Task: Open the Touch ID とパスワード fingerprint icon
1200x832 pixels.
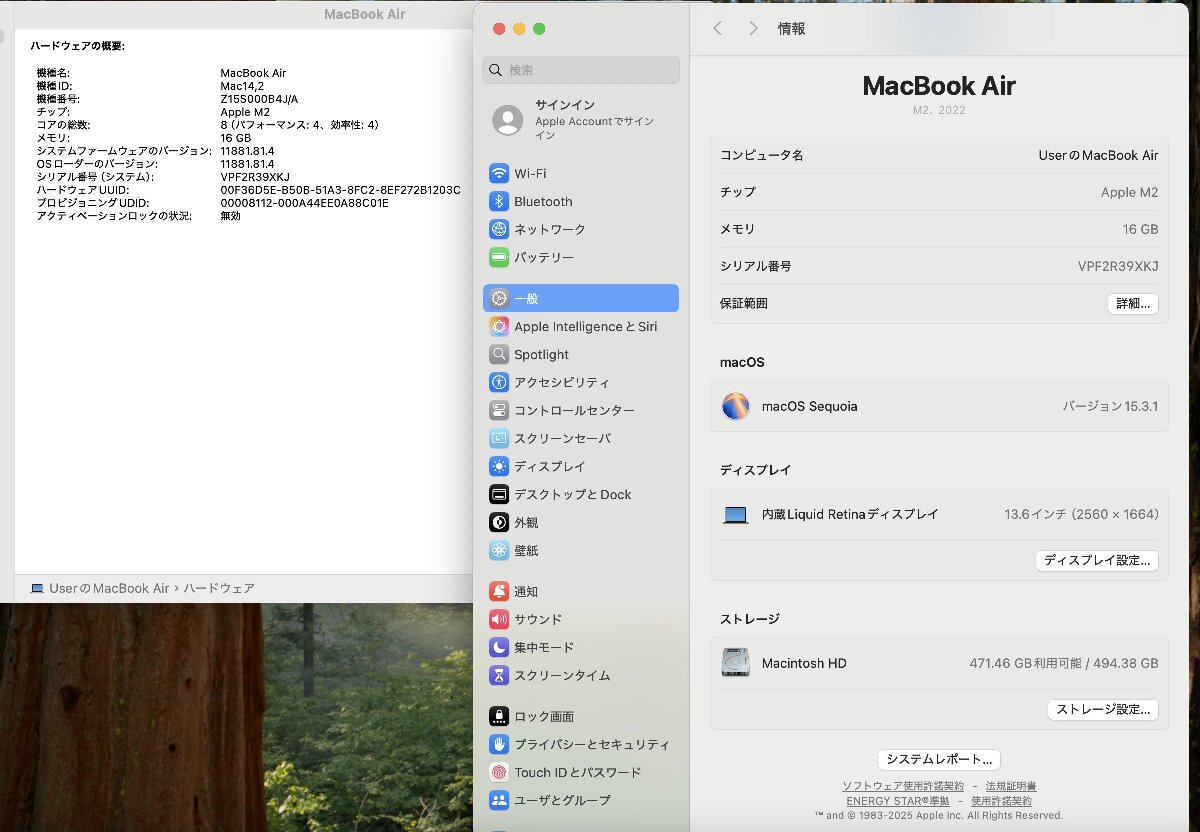Action: point(499,772)
